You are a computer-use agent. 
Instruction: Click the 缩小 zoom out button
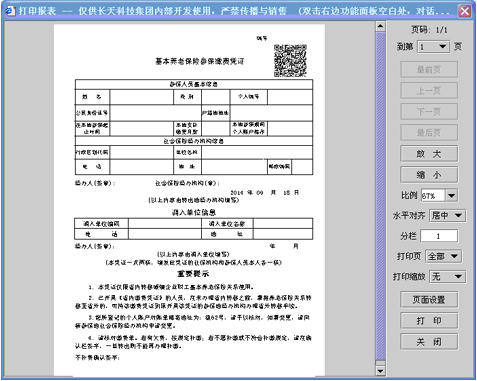click(x=429, y=175)
